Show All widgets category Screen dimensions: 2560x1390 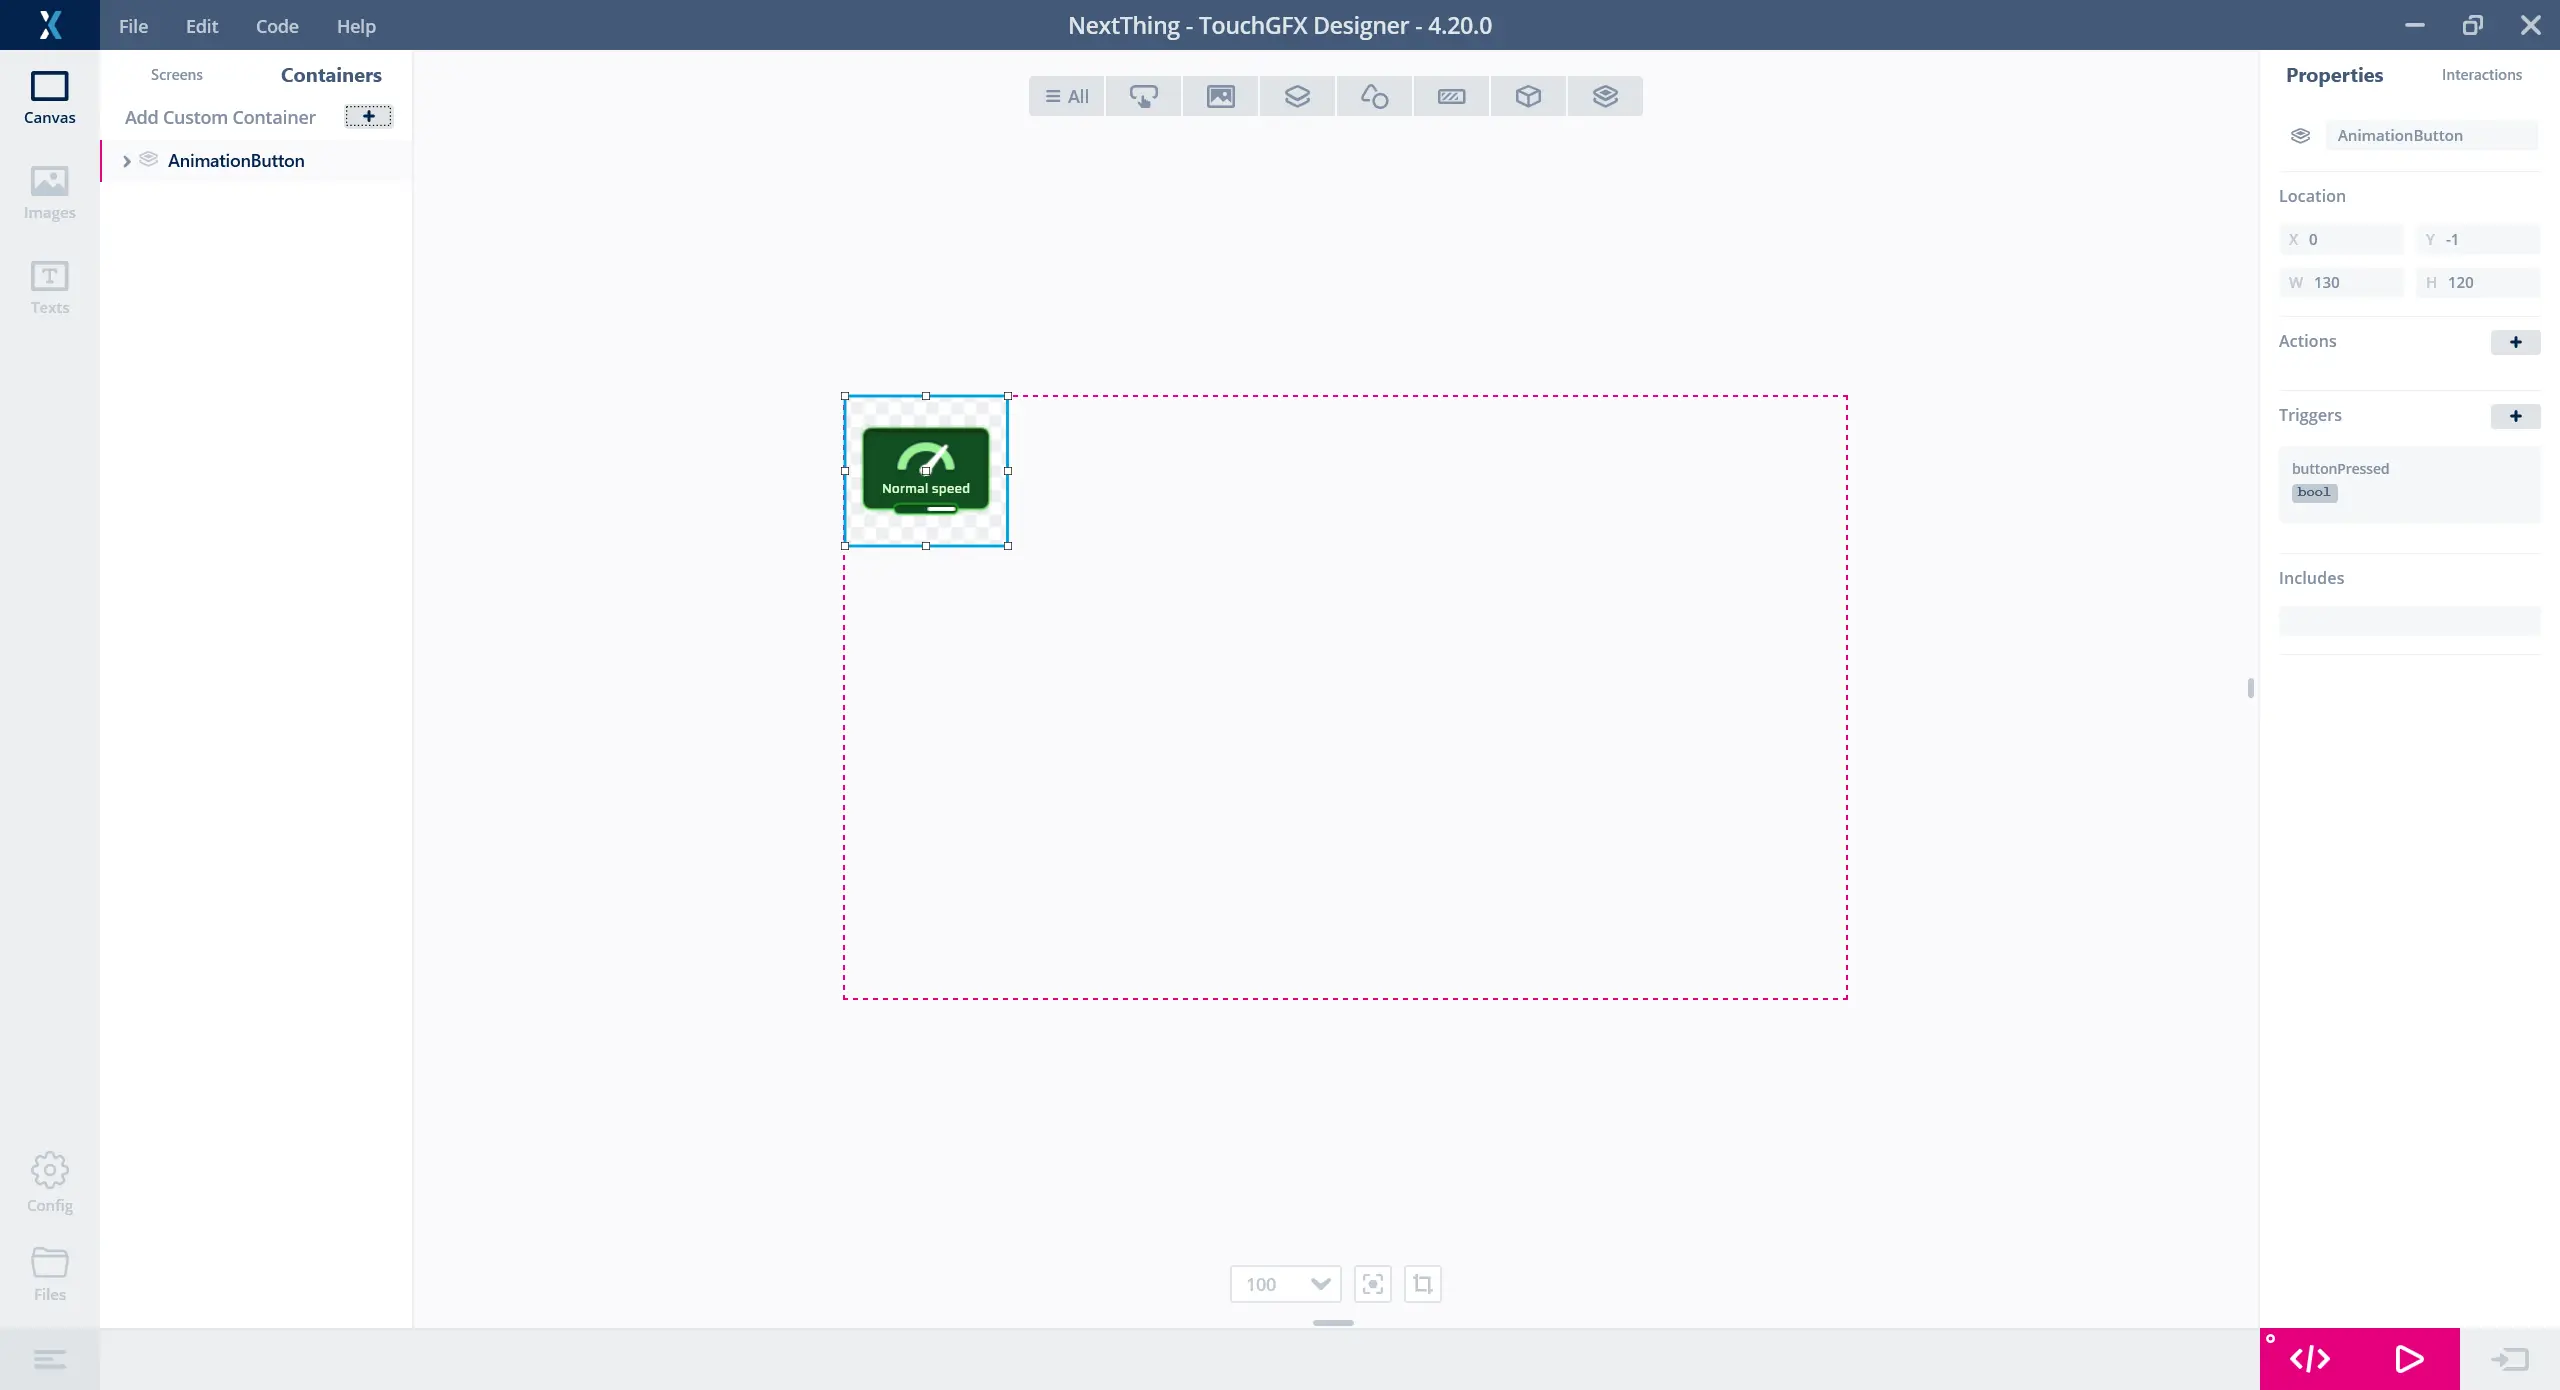pos(1066,96)
